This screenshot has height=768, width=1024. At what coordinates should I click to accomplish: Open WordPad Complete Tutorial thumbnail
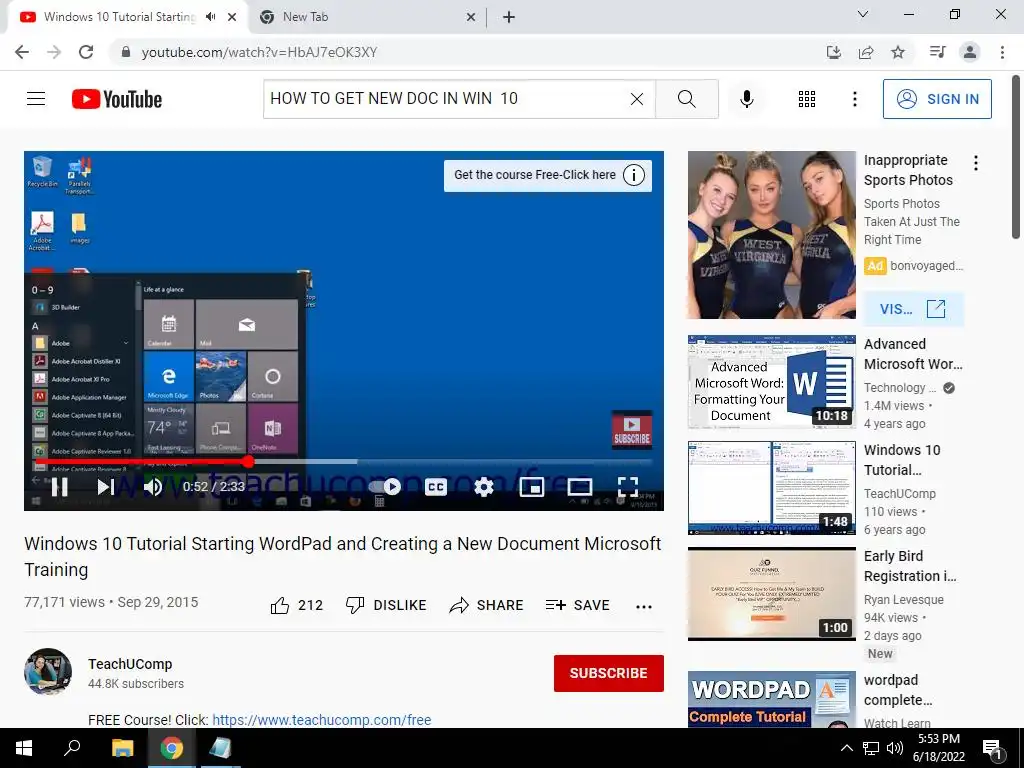771,699
